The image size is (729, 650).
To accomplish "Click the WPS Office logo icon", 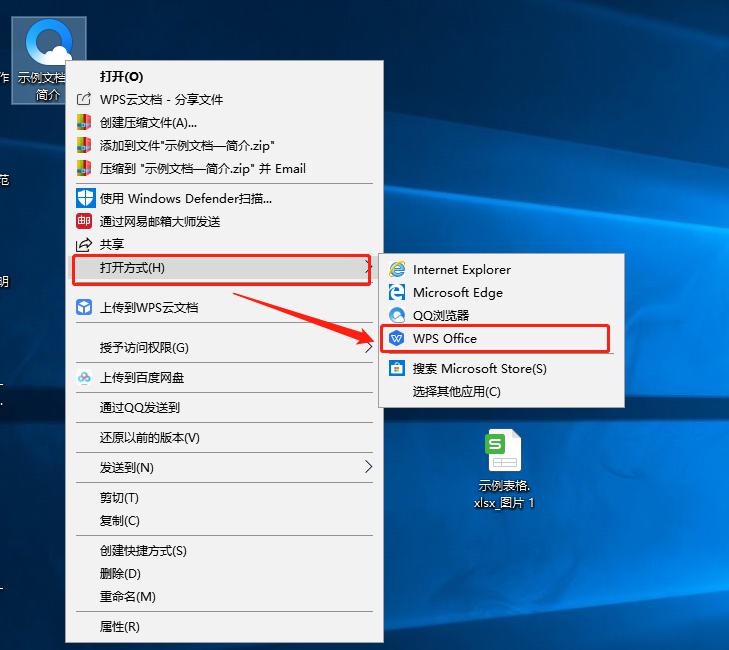I will 397,338.
